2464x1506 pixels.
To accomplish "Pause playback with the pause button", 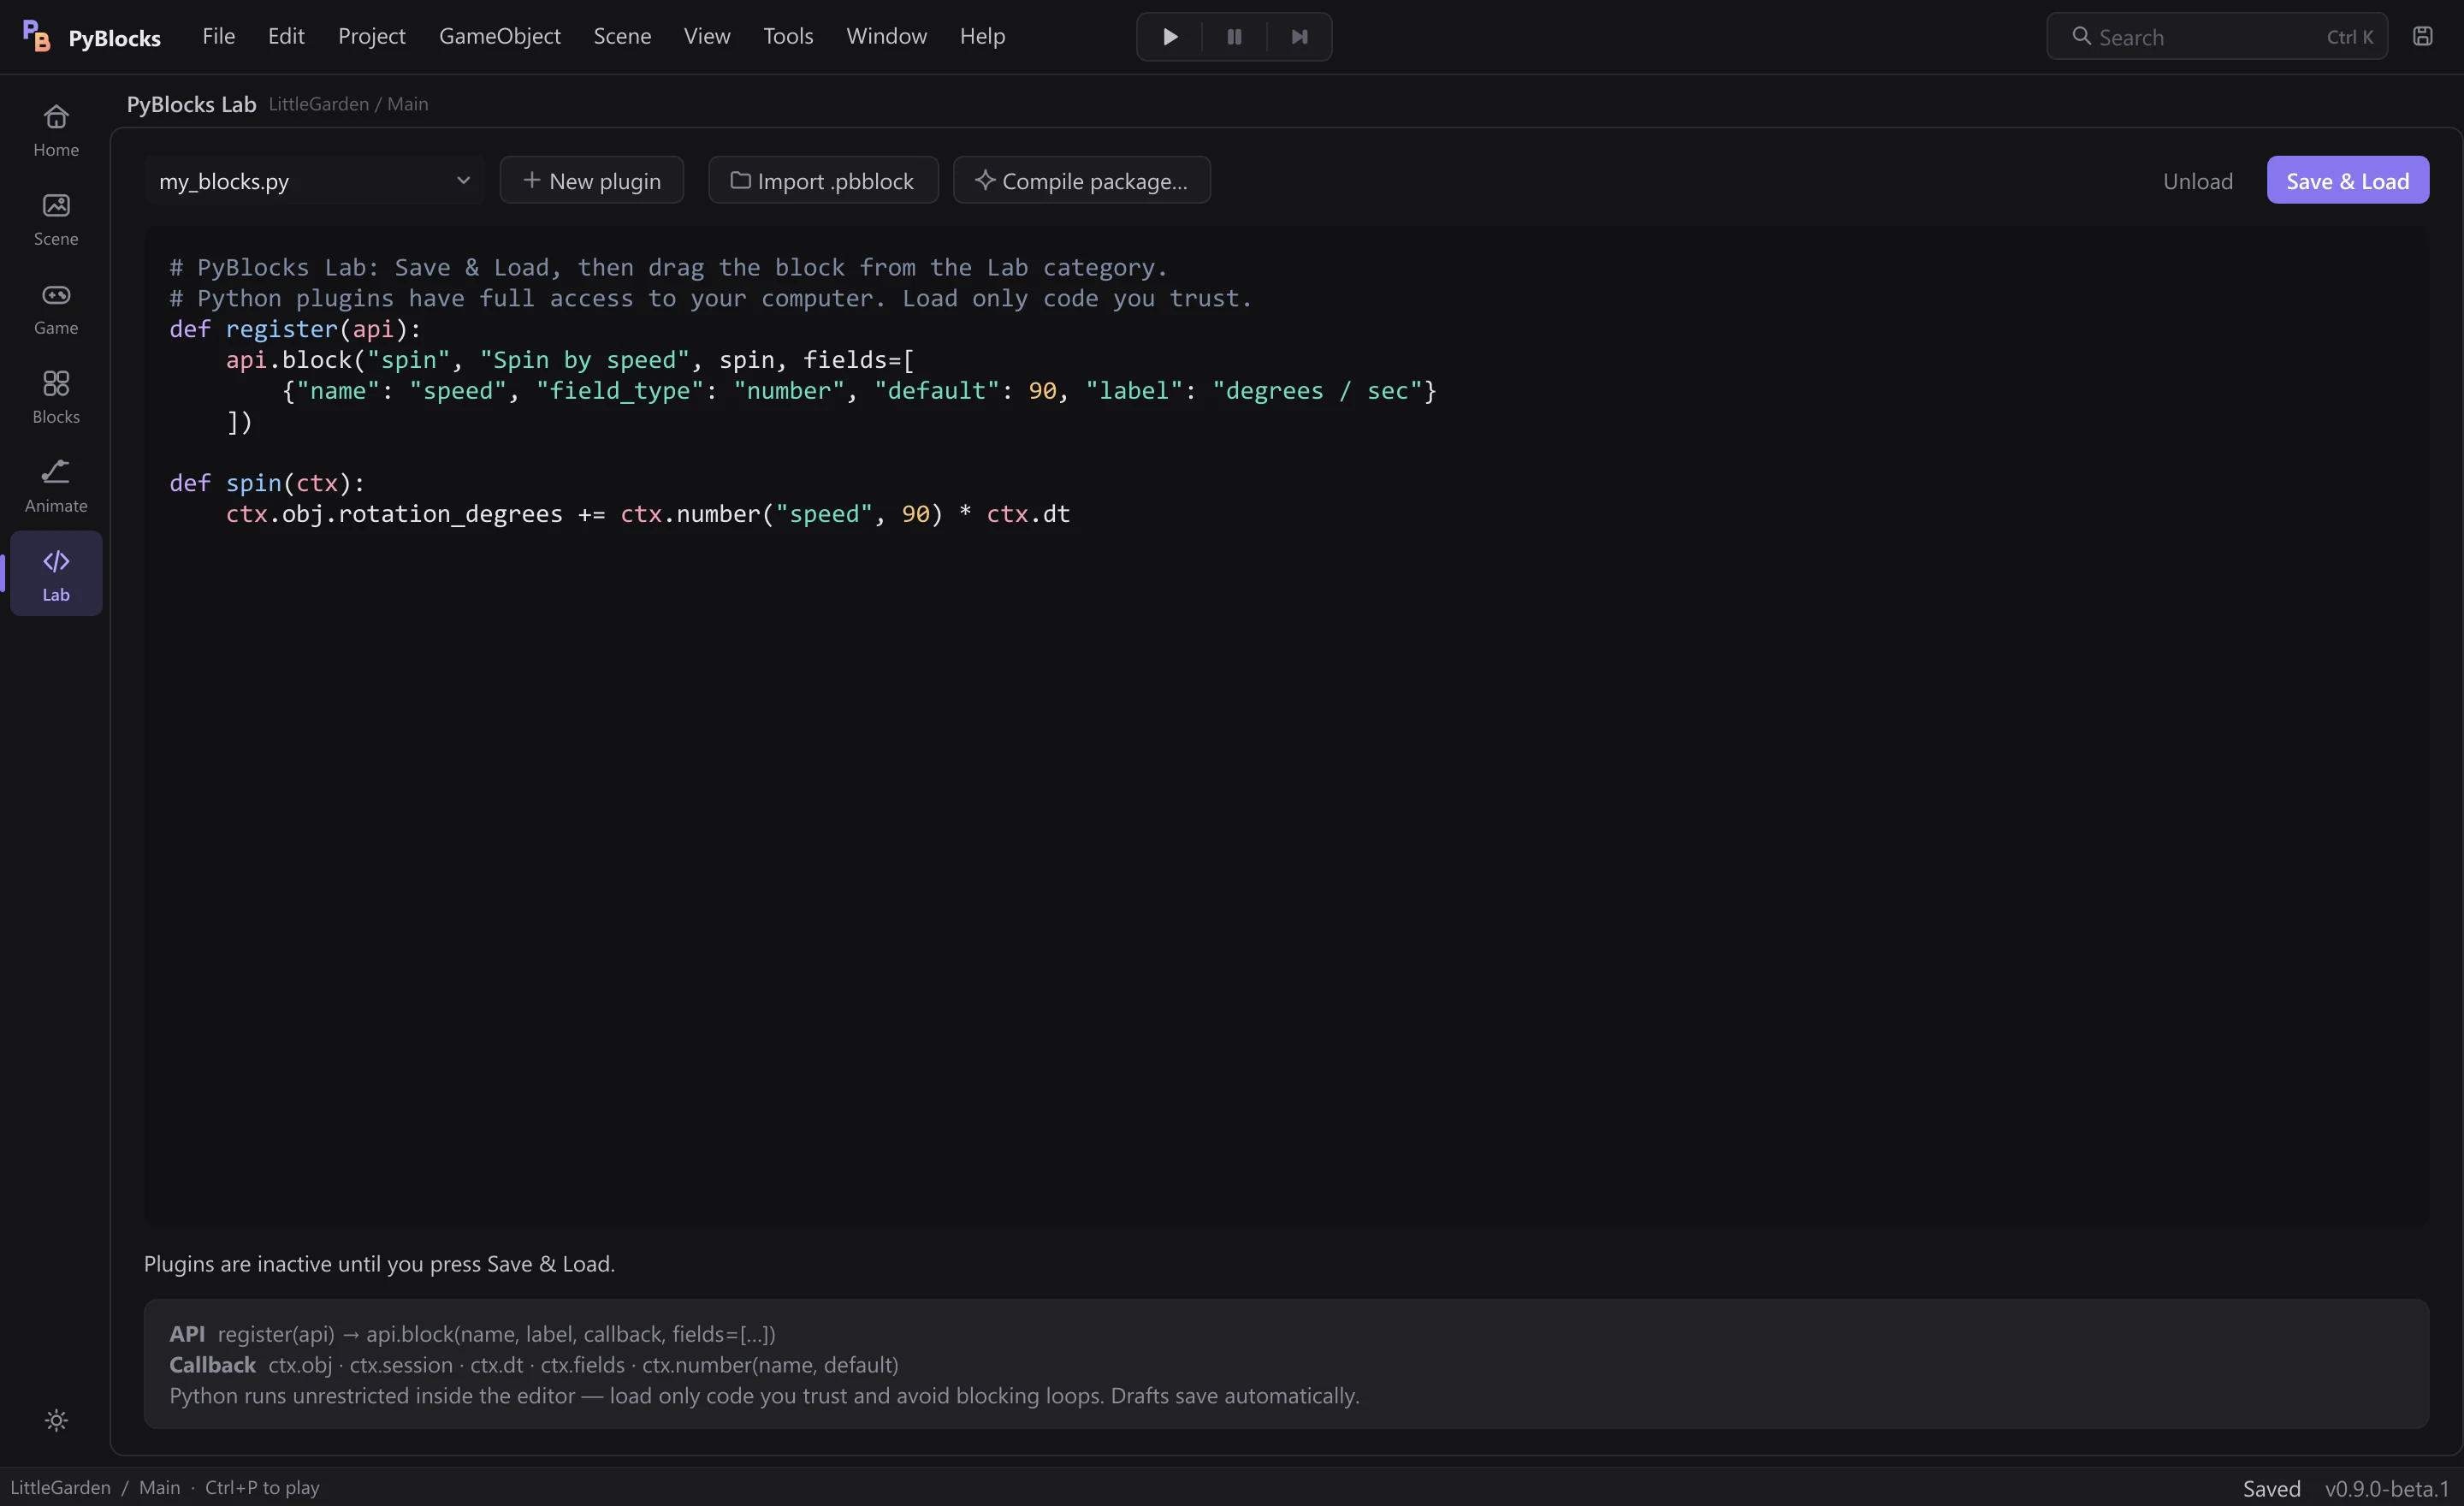I will (1234, 37).
